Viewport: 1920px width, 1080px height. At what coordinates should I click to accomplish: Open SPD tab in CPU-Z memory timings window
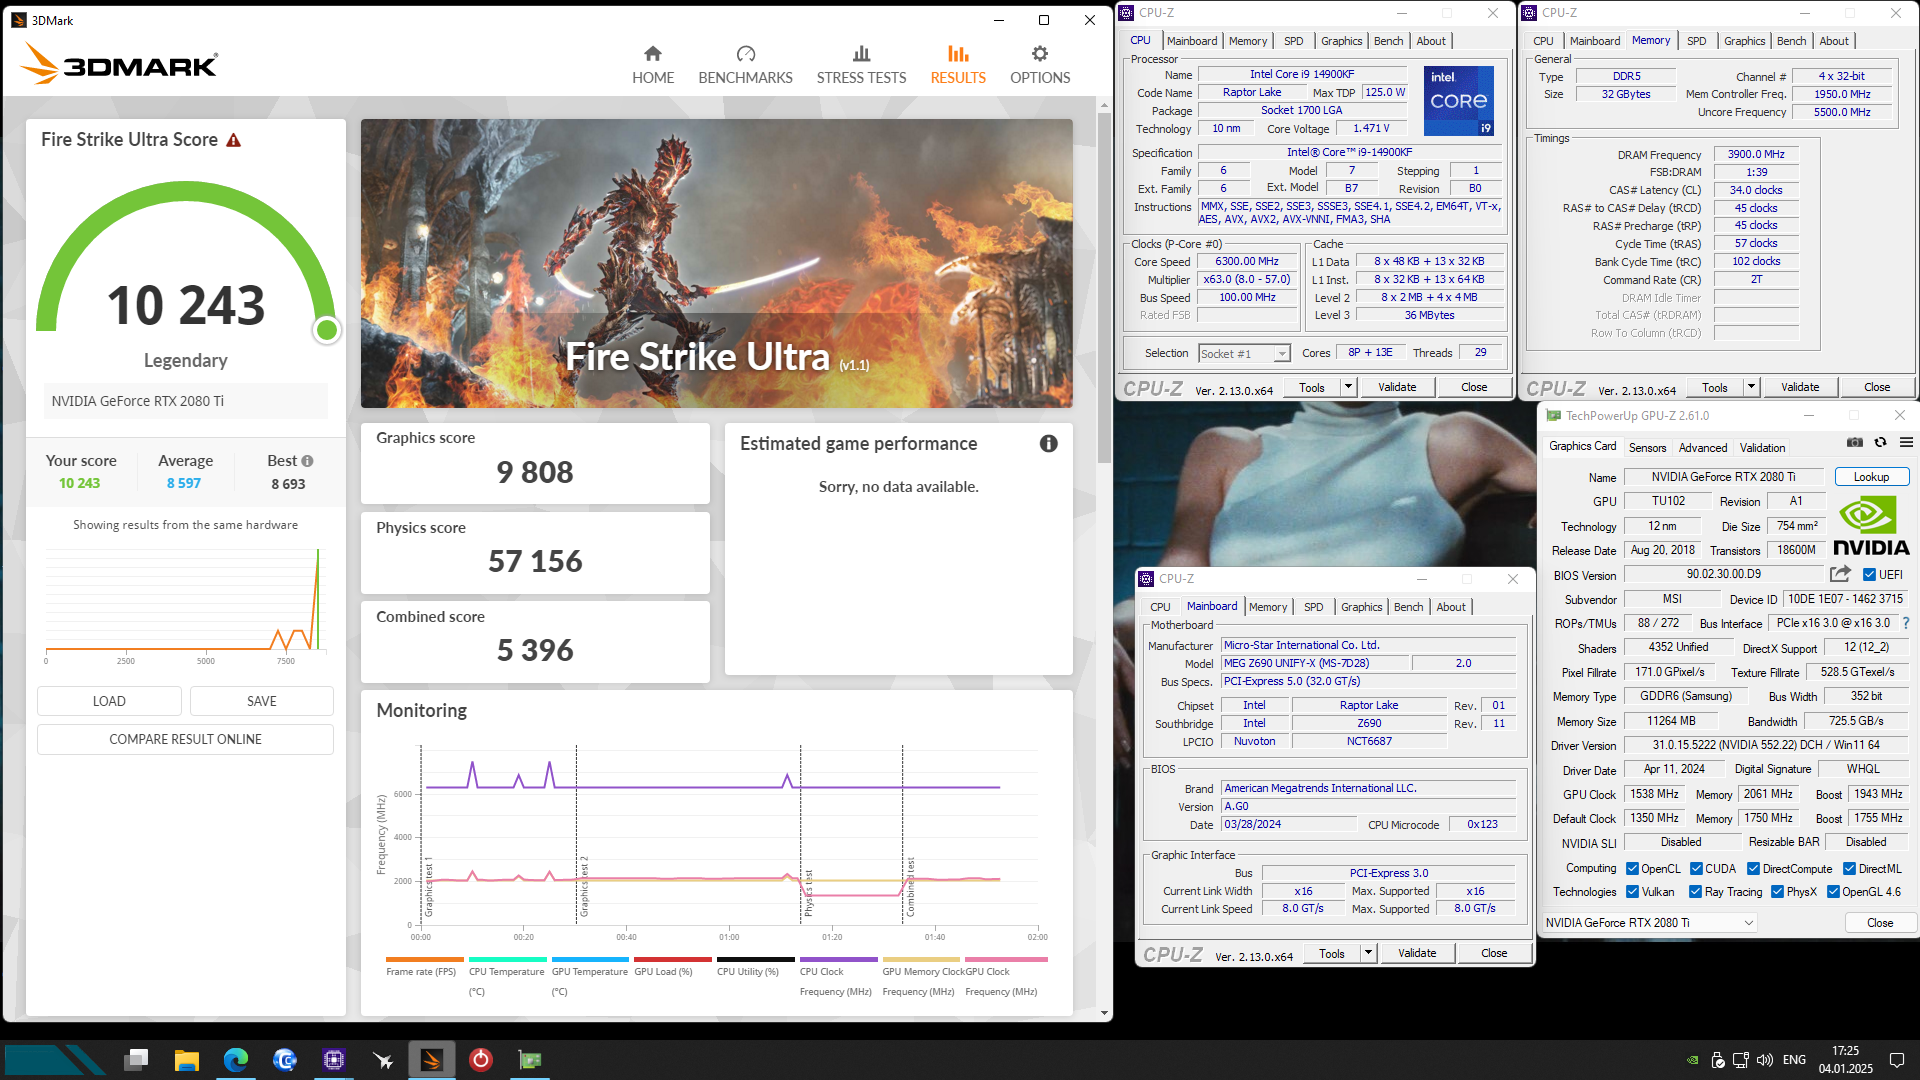[1696, 41]
